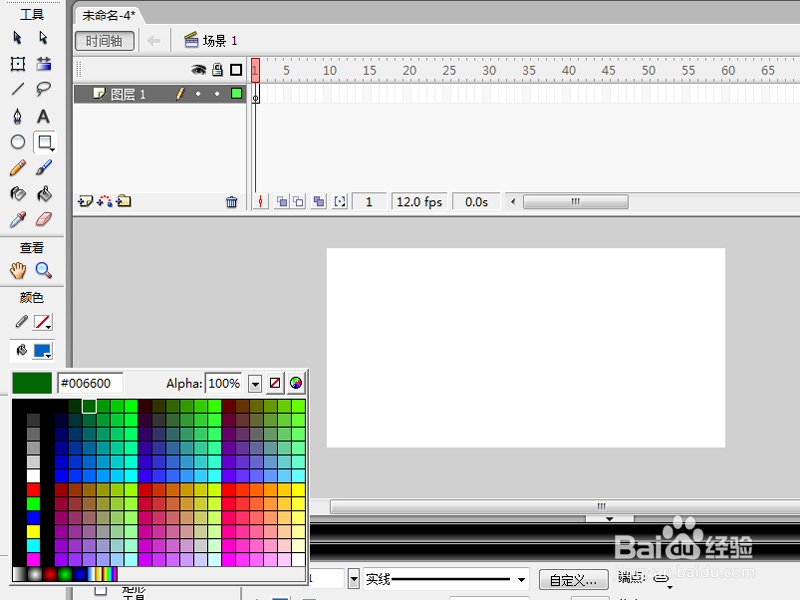800x600 pixels.
Task: Click frame 1 on timeline ruler
Action: point(255,70)
